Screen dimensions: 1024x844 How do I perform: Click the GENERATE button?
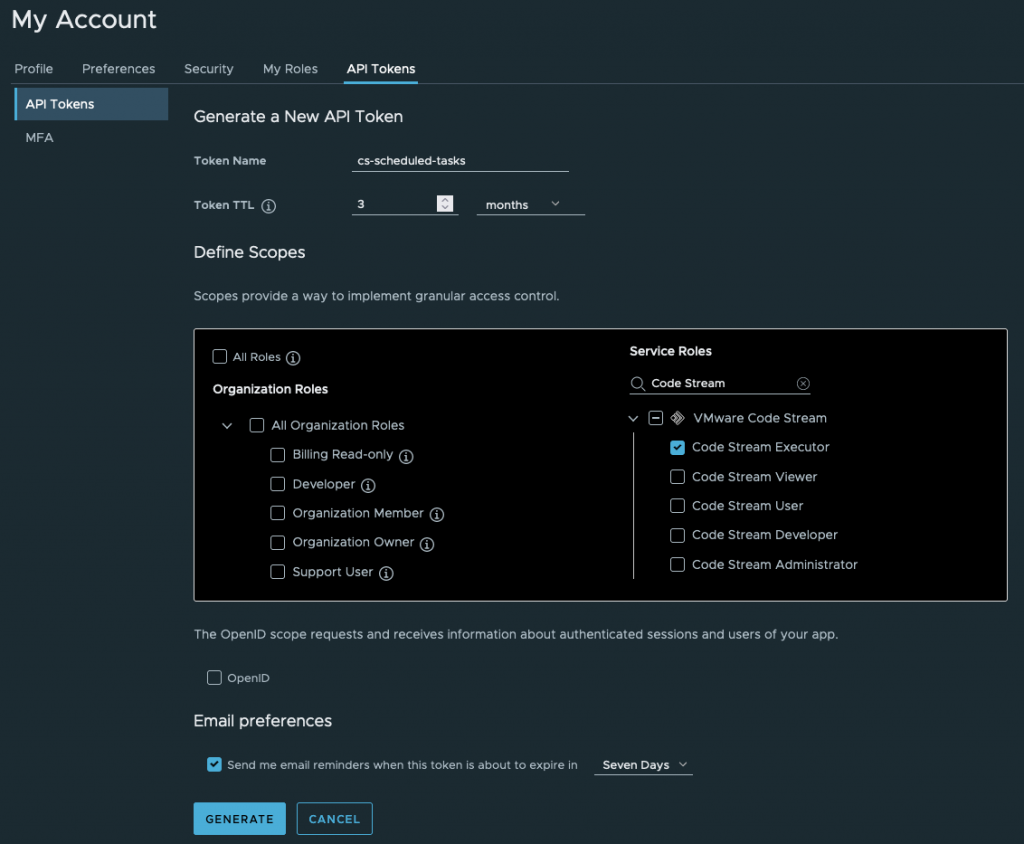pos(239,818)
